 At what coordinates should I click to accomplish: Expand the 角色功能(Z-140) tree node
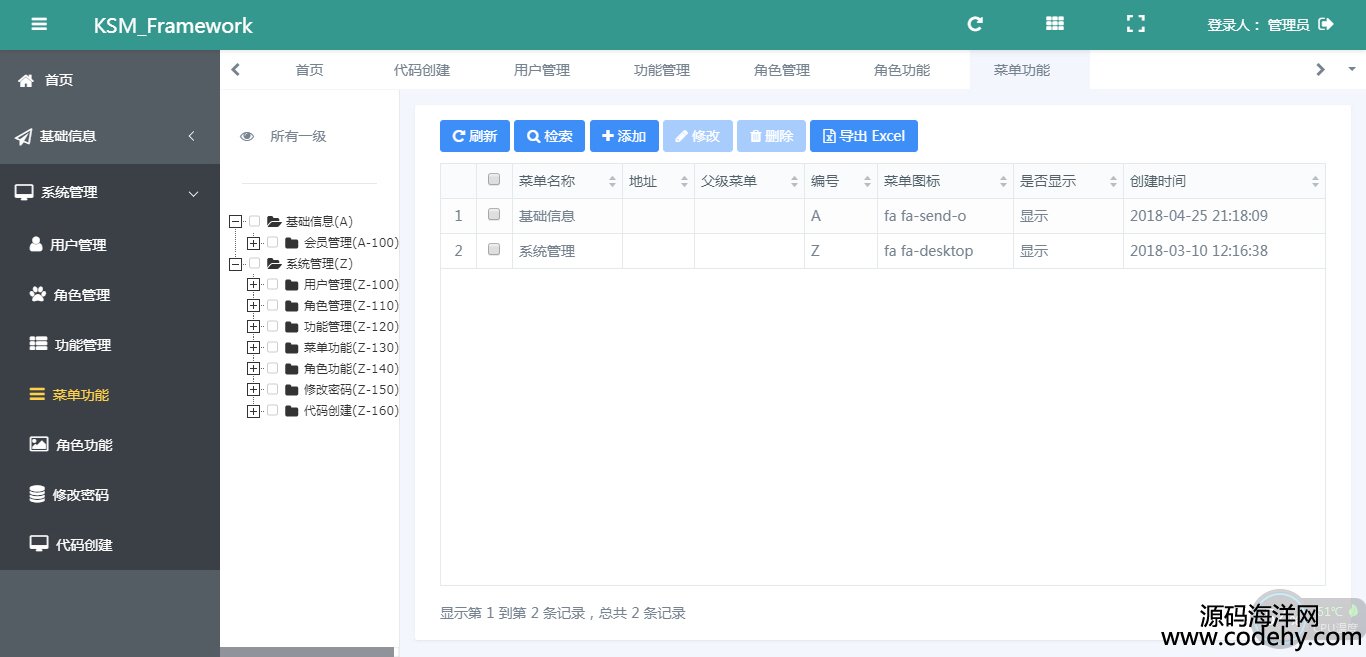[x=253, y=369]
